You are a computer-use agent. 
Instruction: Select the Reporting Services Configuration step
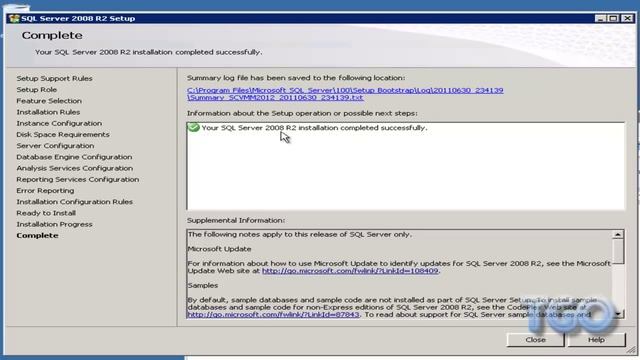coord(78,179)
